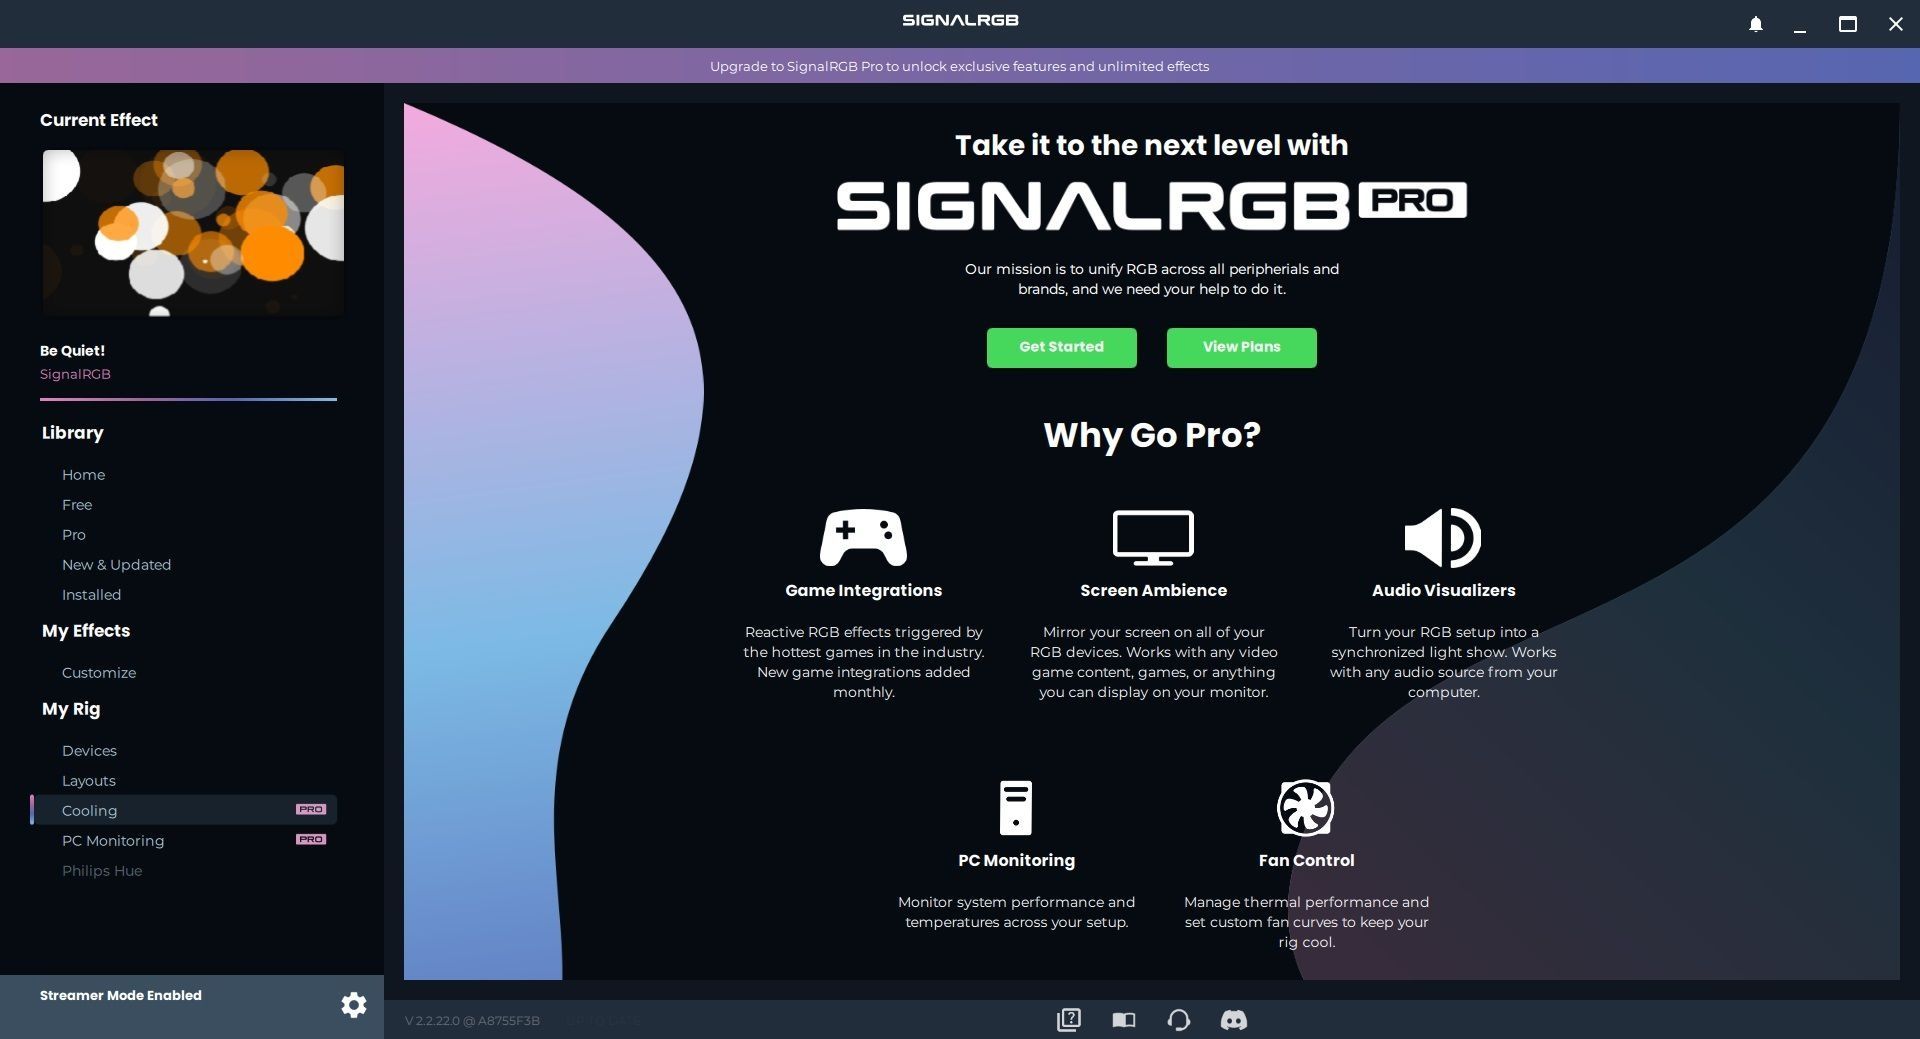Image resolution: width=1920 pixels, height=1039 pixels.
Task: Open the Discord icon
Action: coord(1234,1020)
